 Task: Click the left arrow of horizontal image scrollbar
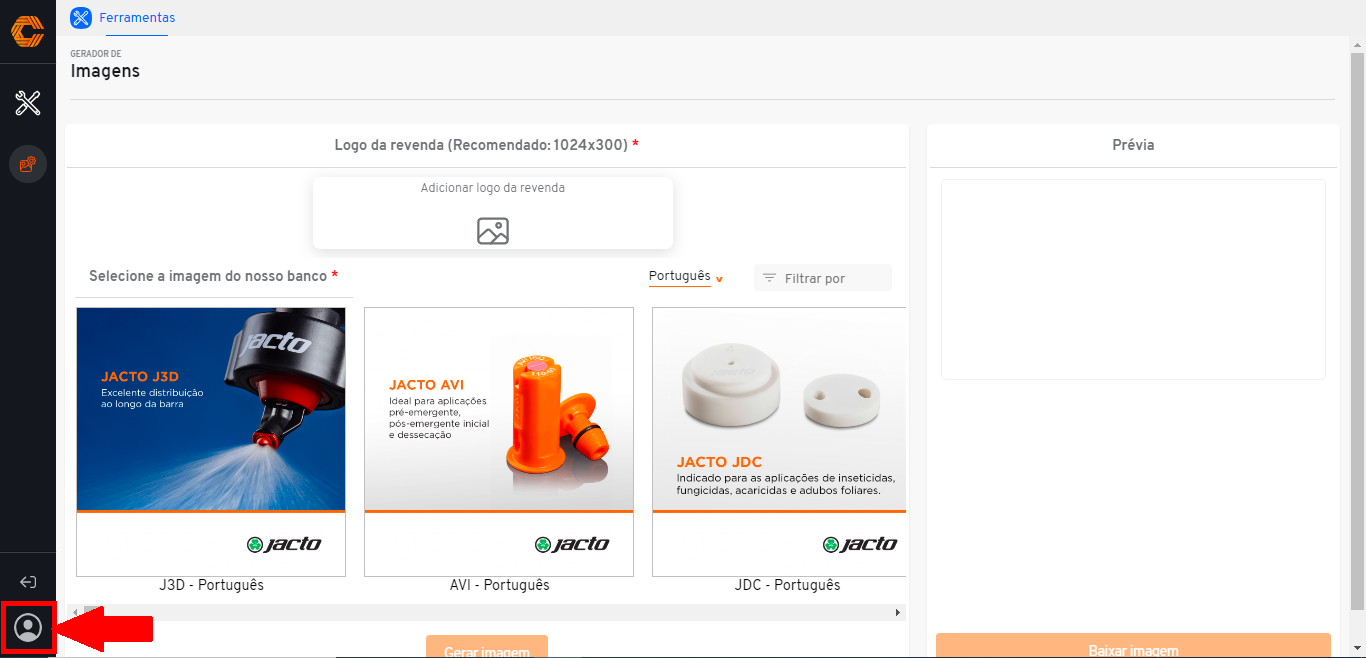tap(76, 612)
